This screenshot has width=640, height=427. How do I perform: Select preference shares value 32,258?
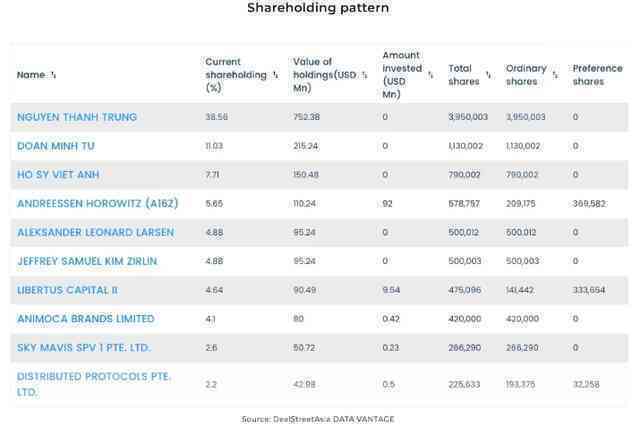click(586, 385)
